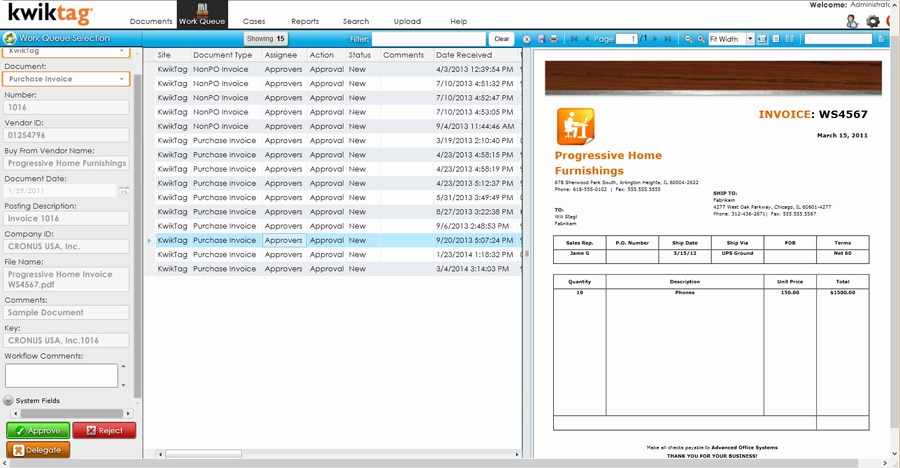Click the search go icon in viewer toolbar
This screenshot has height=468, width=900.
882,39
